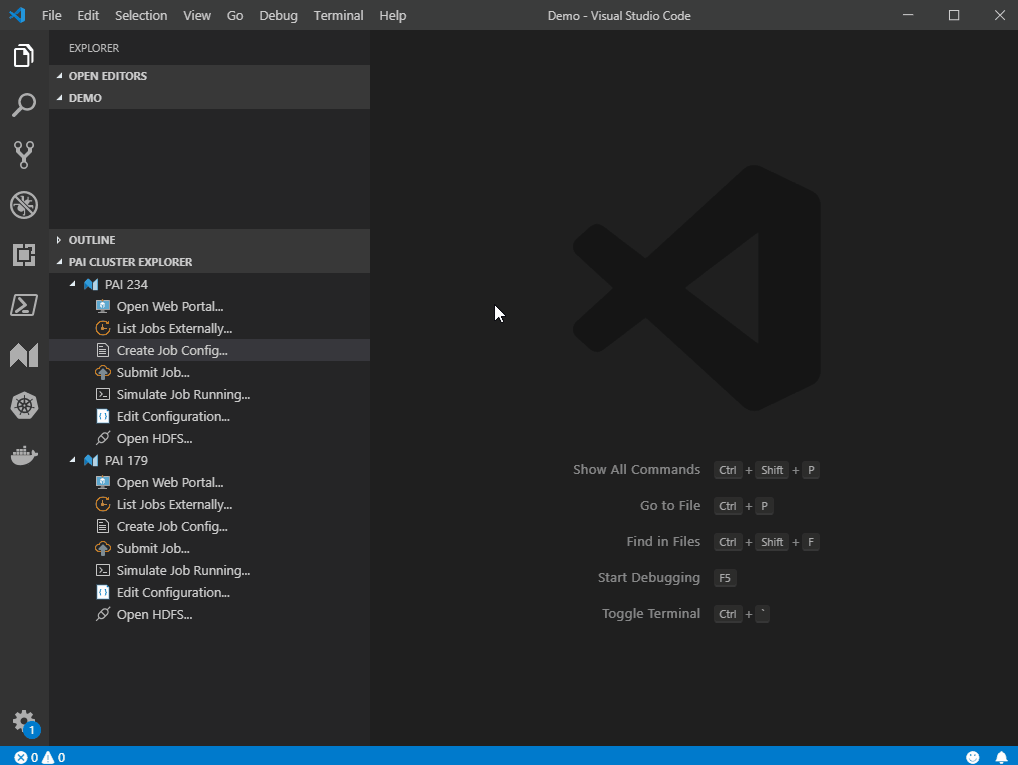Expand the Outline section
This screenshot has width=1018, height=765.
click(59, 240)
